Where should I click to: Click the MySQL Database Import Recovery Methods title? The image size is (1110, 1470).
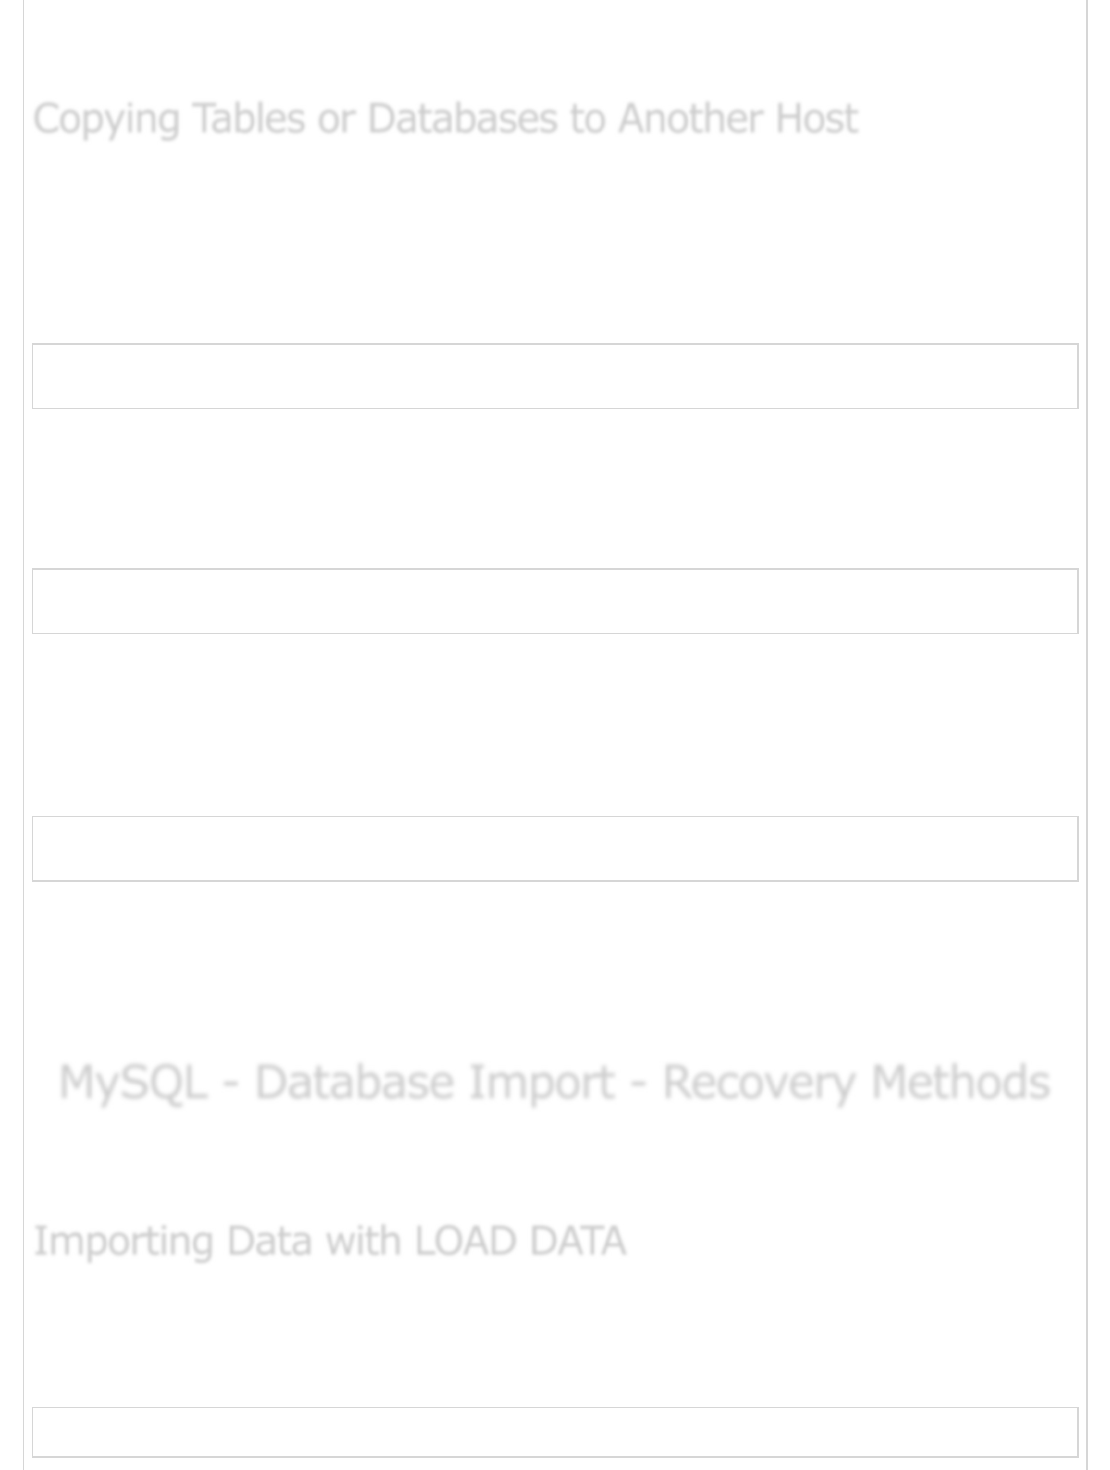click(554, 1083)
